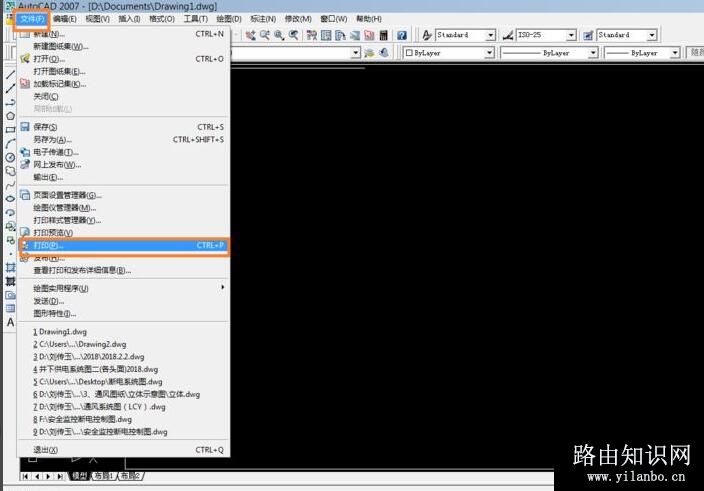704x491 pixels.
Task: Choose 退出(X) in the File menu
Action: pos(124,450)
